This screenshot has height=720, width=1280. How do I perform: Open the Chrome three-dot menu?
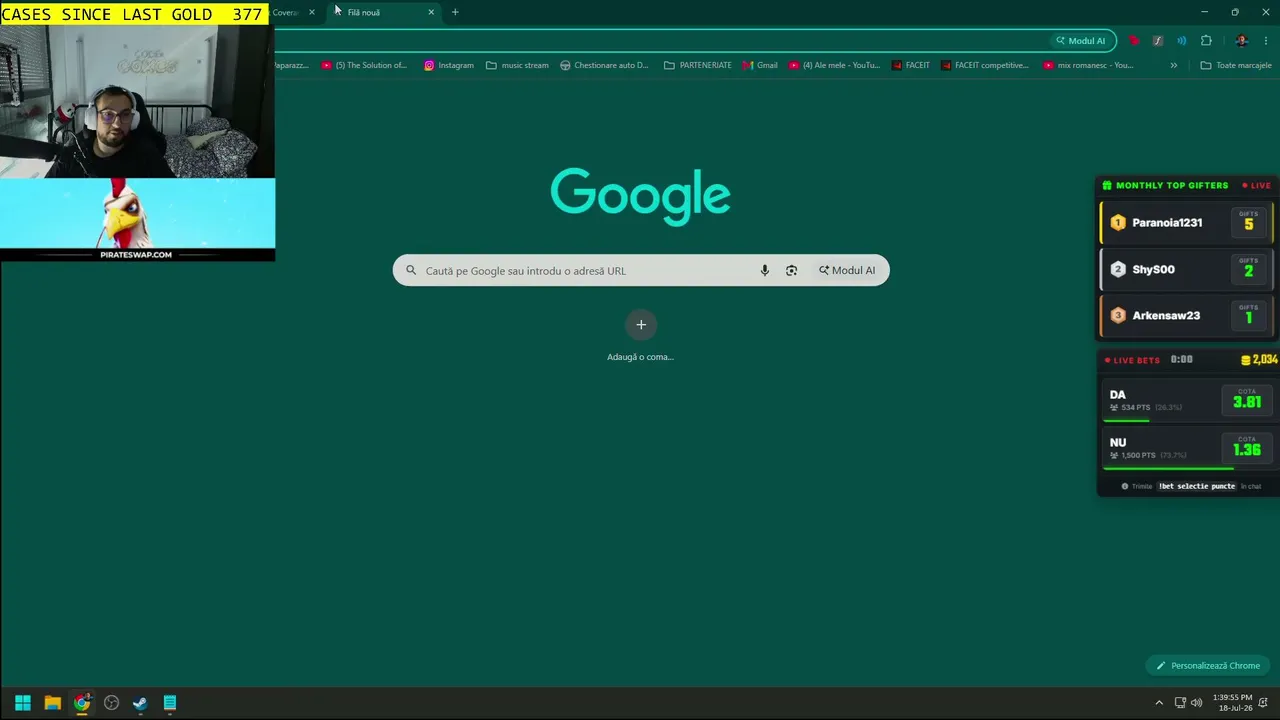point(1266,41)
